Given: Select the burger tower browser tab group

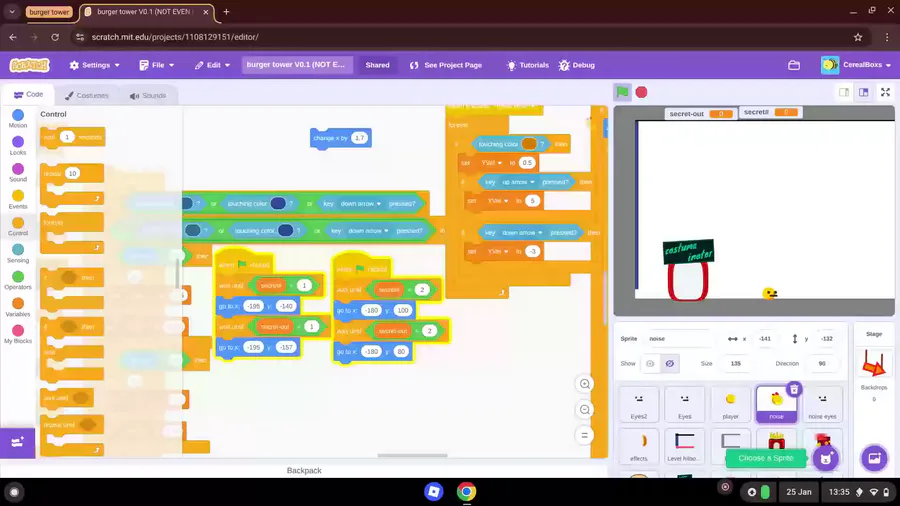Looking at the screenshot, I should [49, 11].
